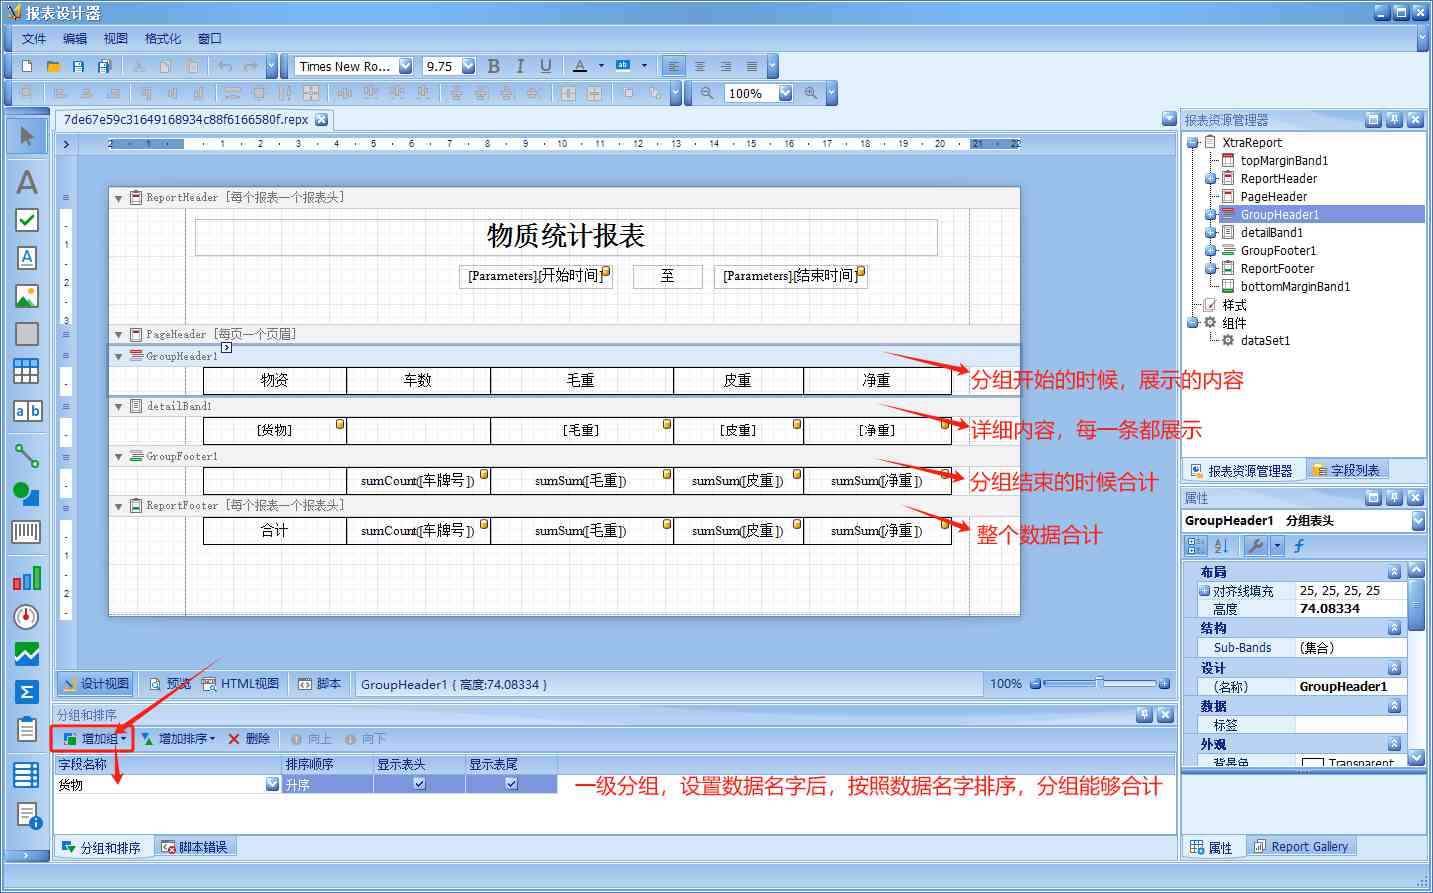The image size is (1433, 893).
Task: Select the Subreport control tool
Action: [27, 730]
